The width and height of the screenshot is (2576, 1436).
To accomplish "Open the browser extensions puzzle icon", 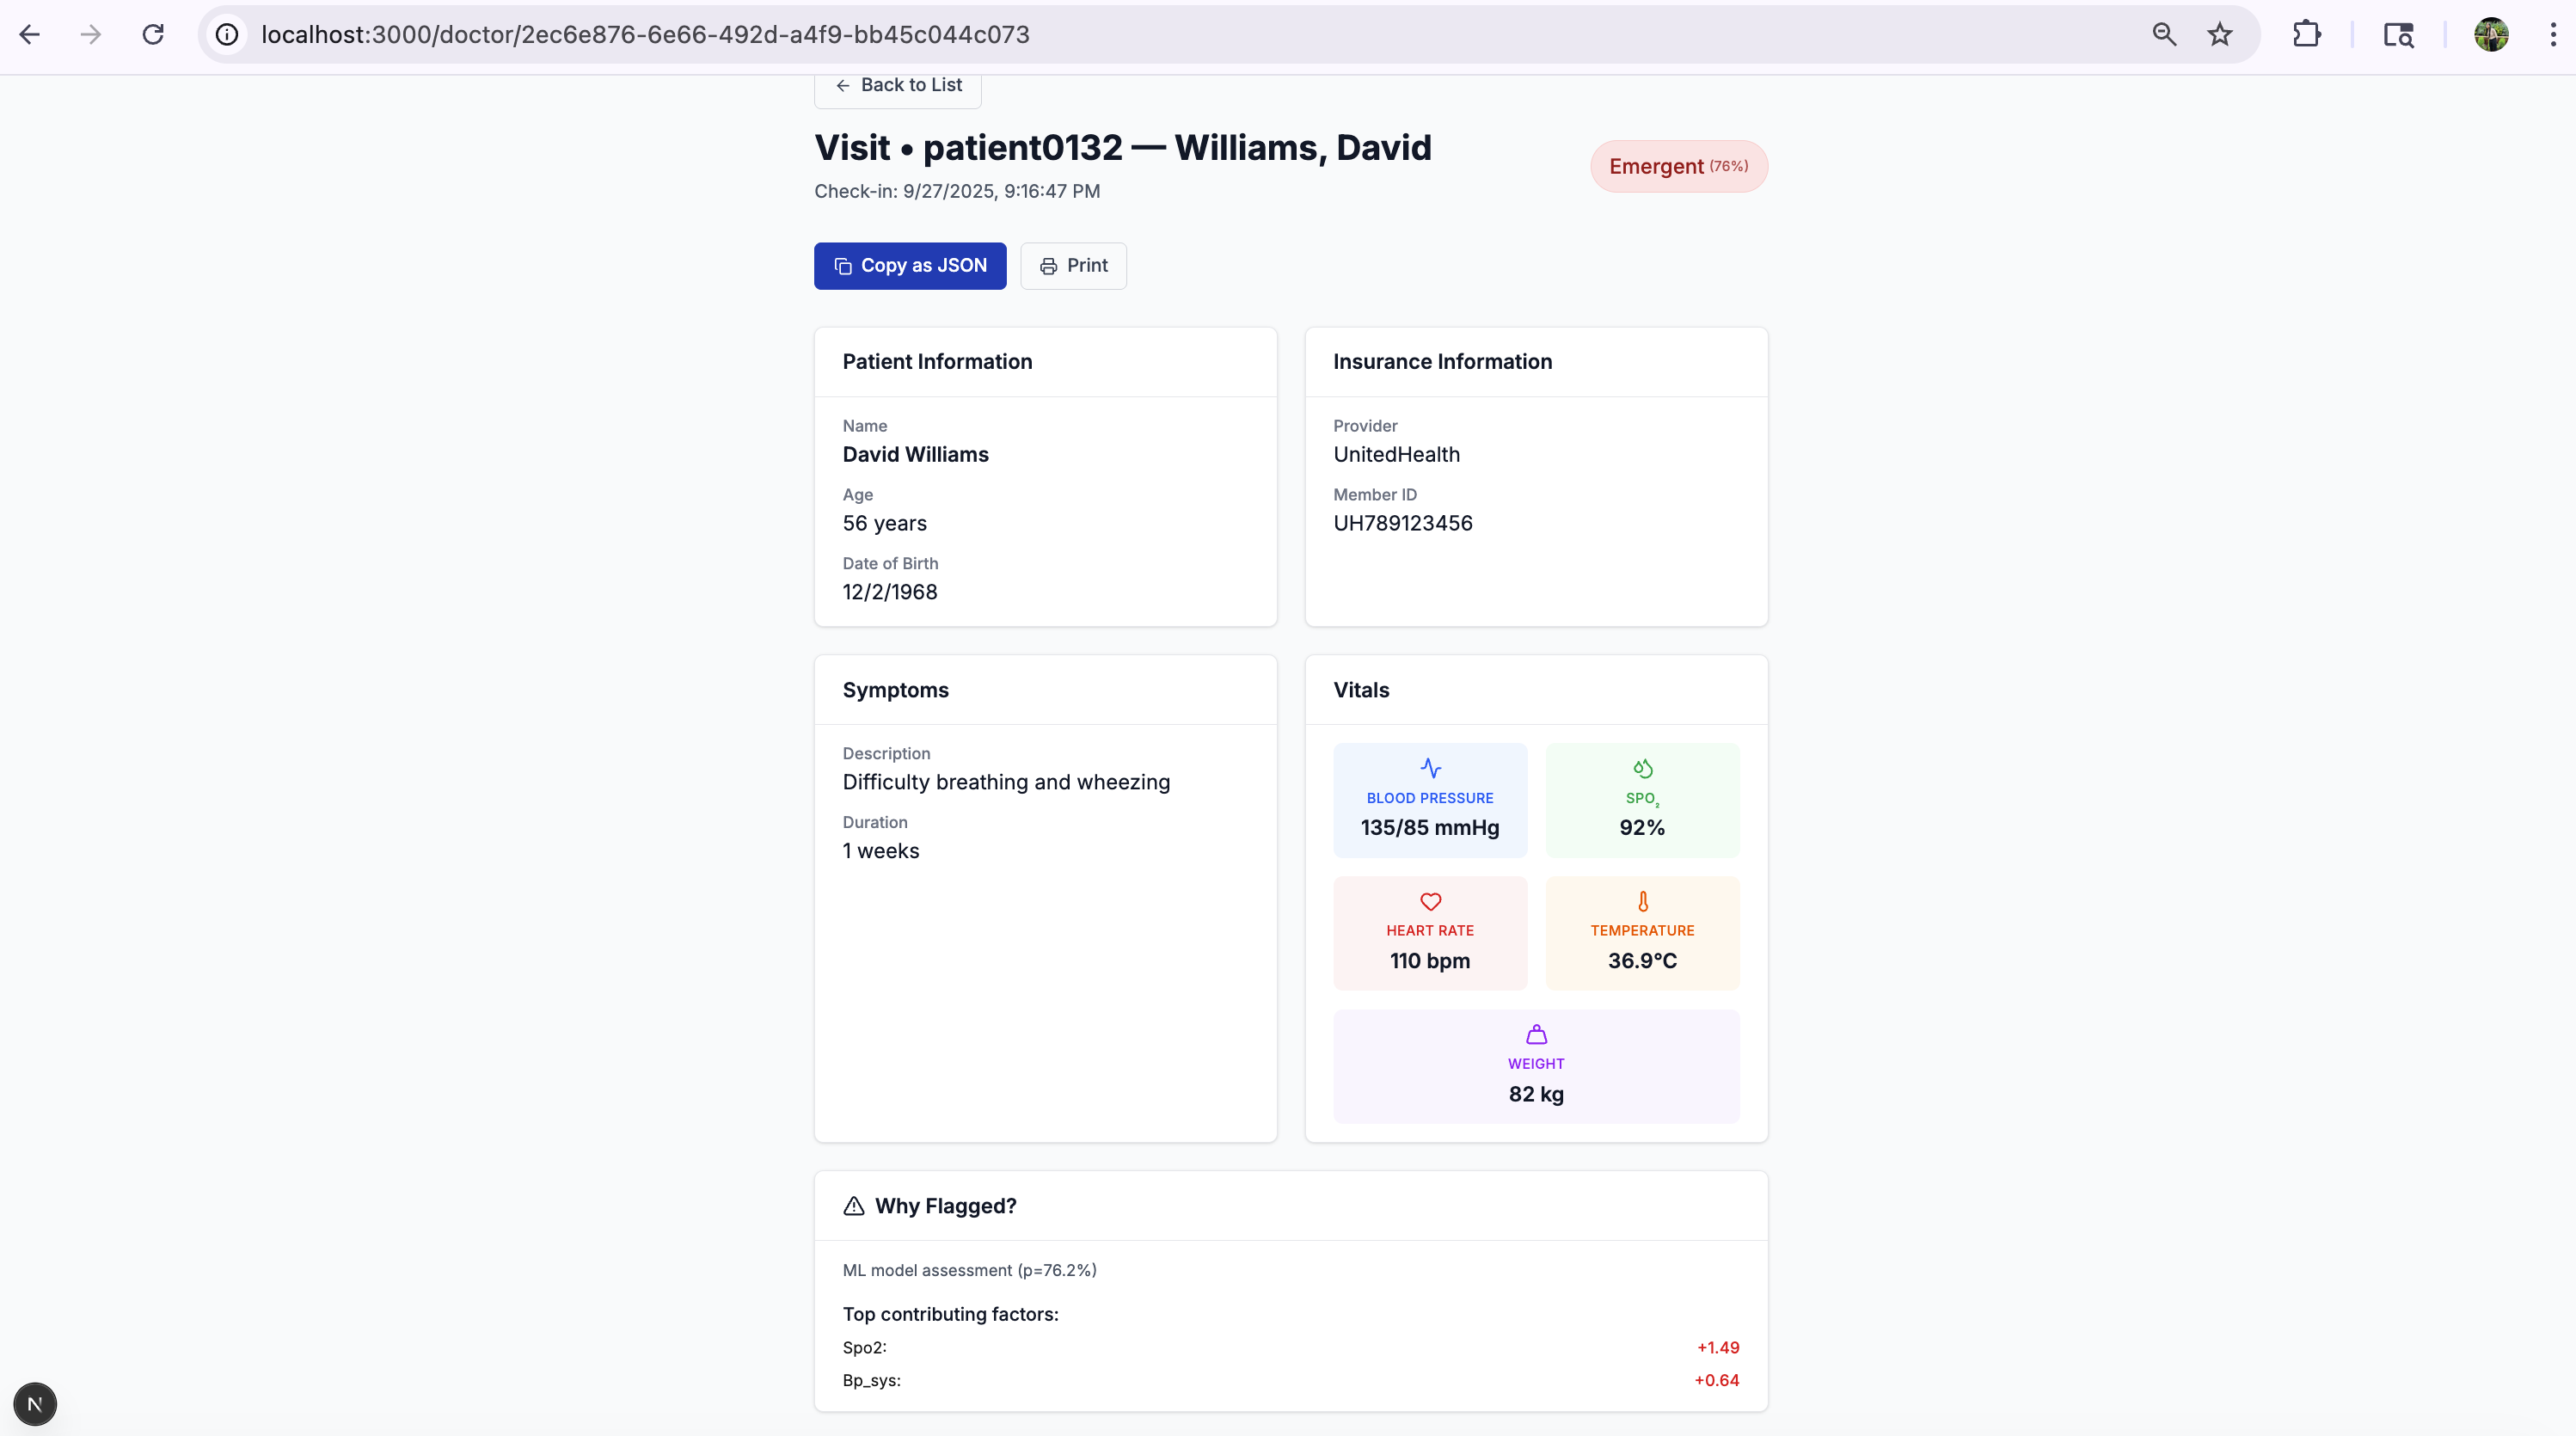I will point(2307,35).
